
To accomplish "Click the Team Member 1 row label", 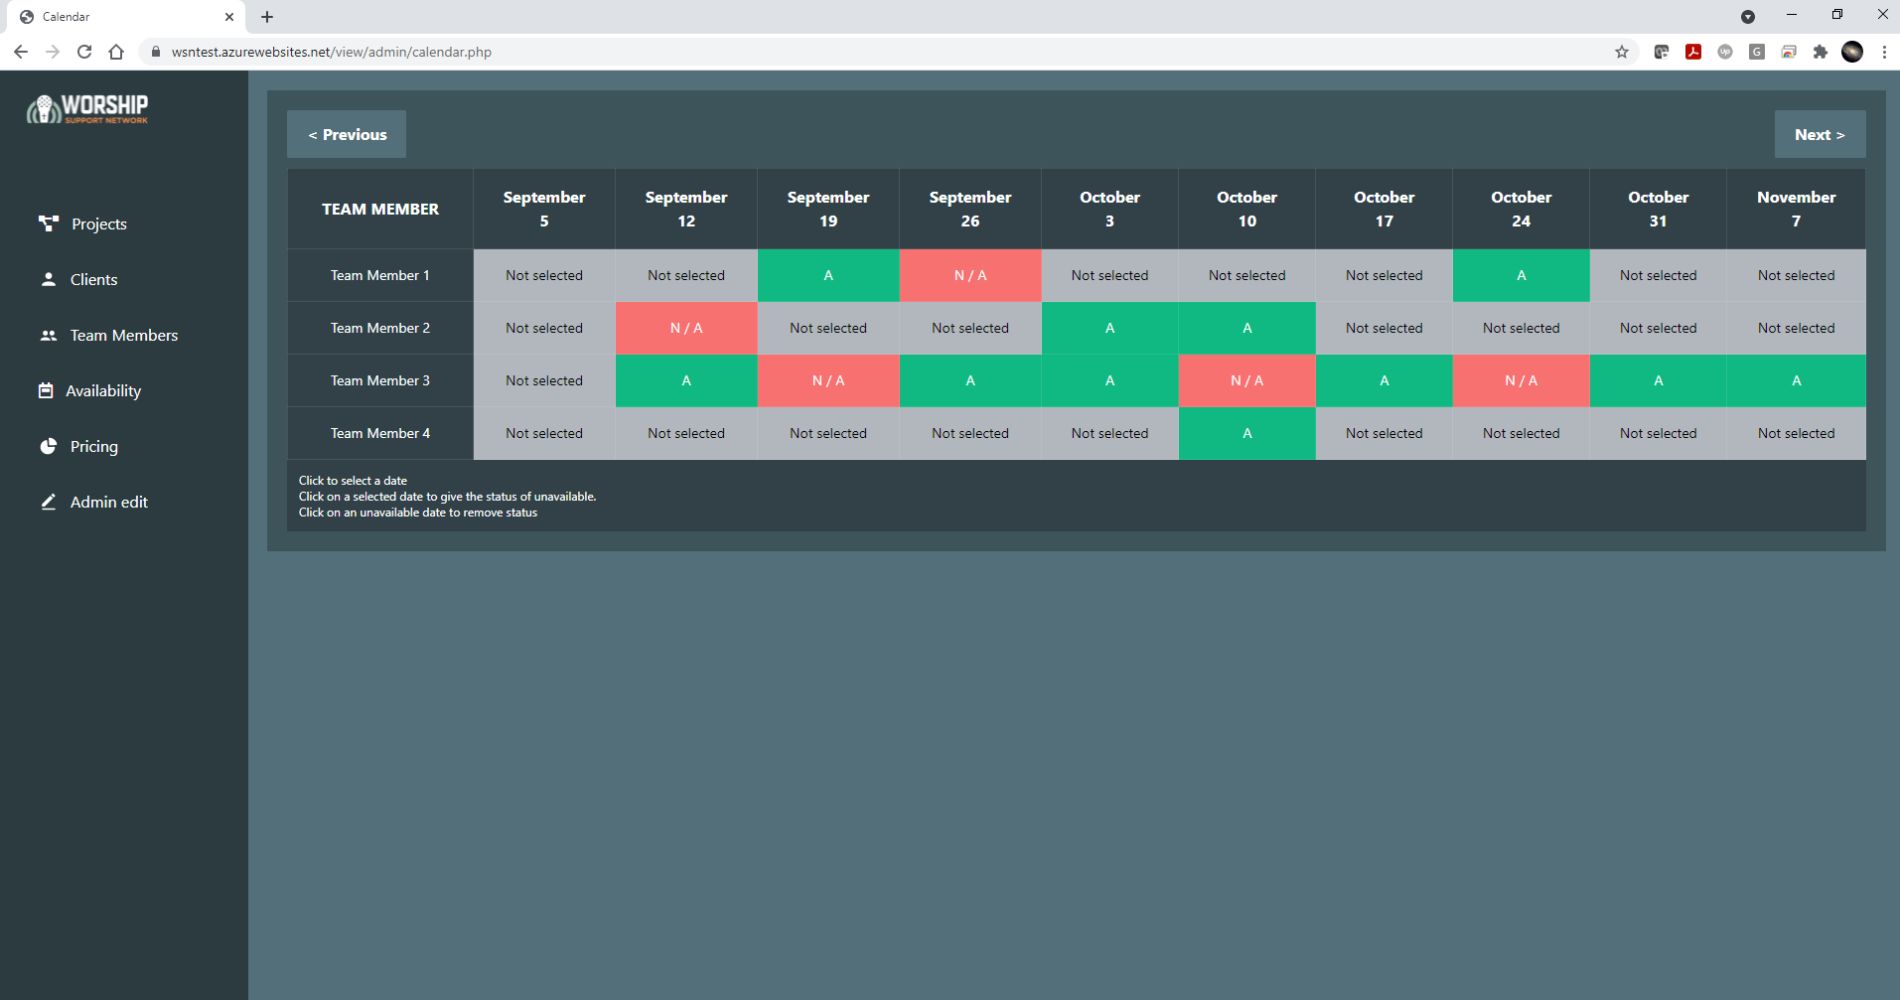I will pos(380,276).
